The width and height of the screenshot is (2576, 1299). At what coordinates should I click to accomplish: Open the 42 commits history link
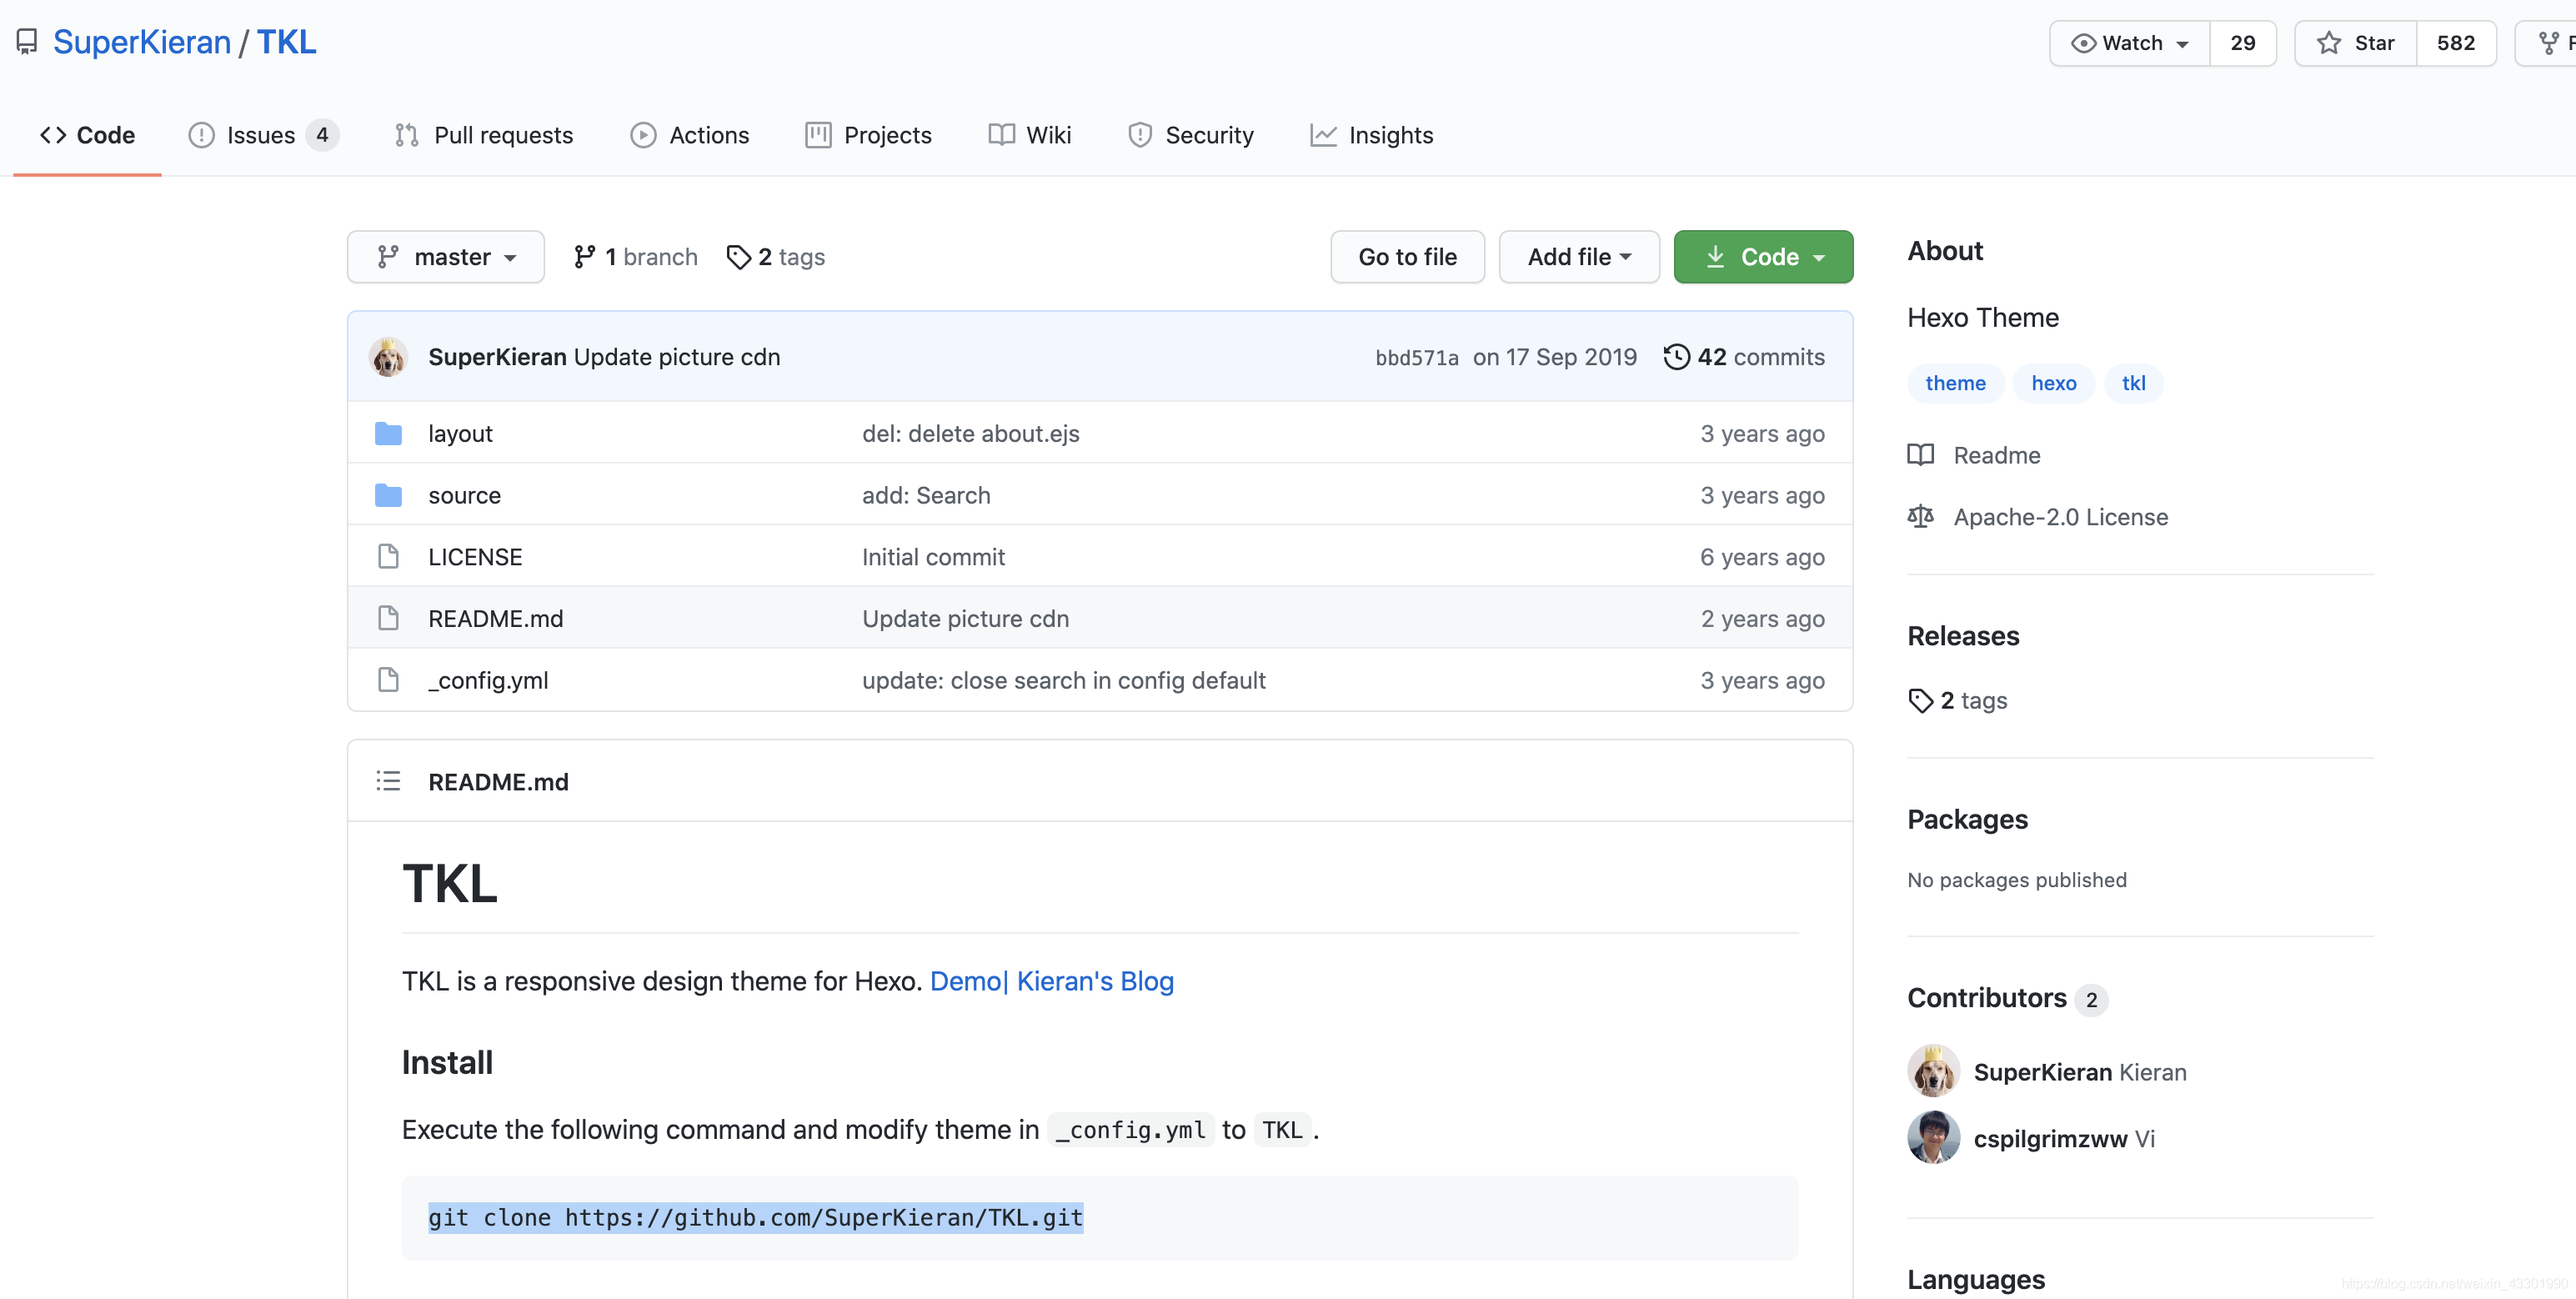click(x=1744, y=357)
